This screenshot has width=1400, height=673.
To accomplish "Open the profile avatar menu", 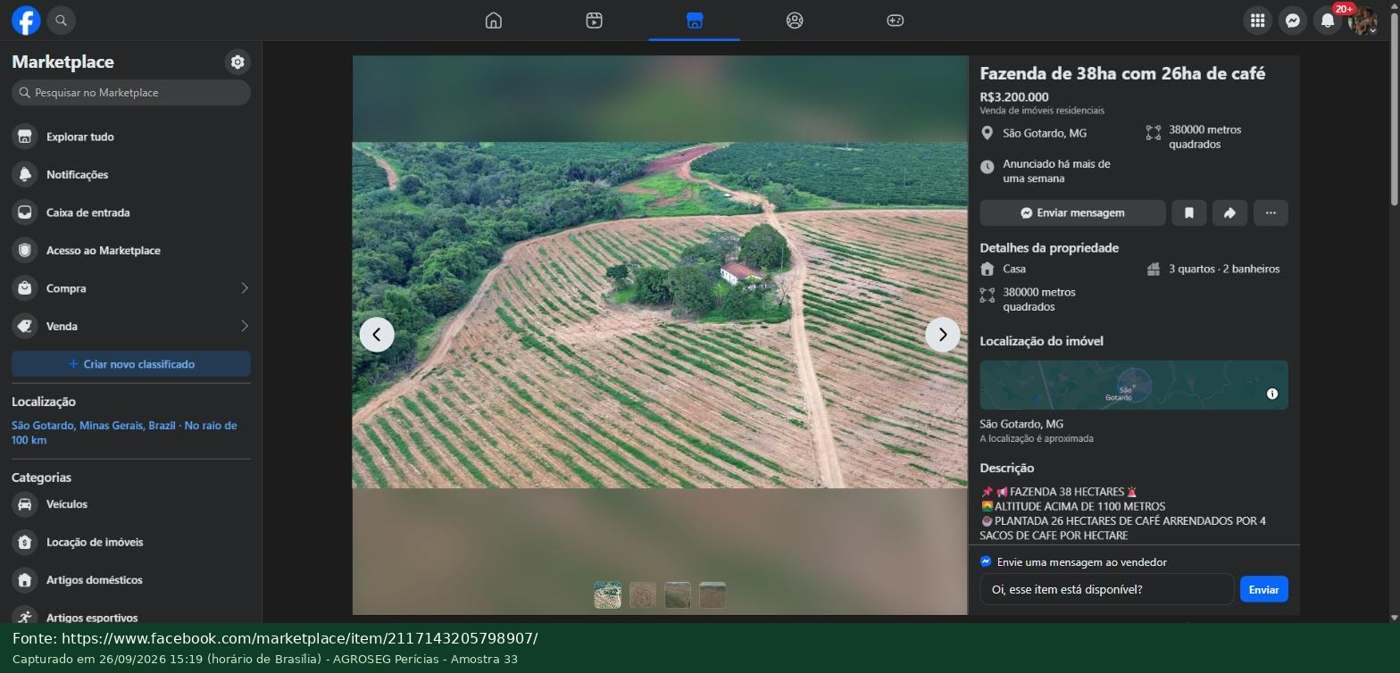I will pyautogui.click(x=1362, y=20).
